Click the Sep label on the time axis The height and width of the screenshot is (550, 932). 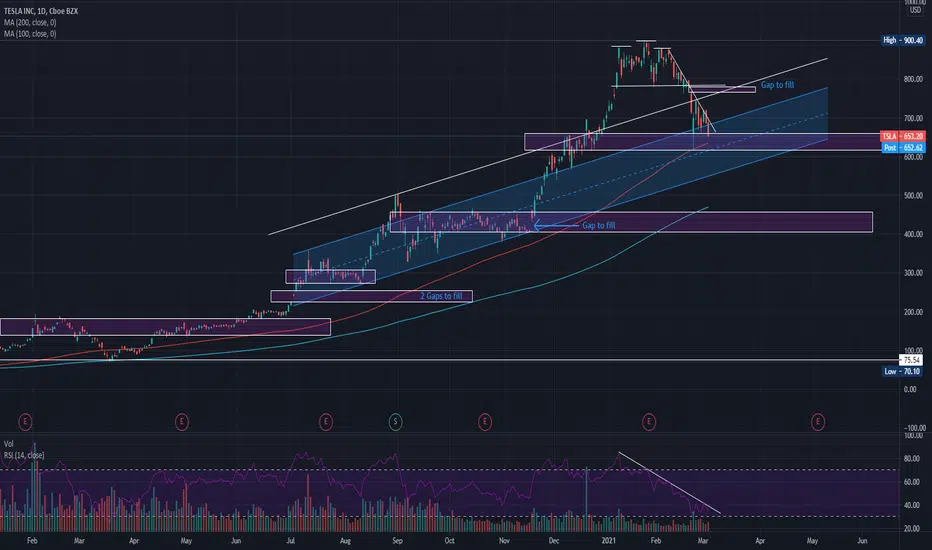pyautogui.click(x=397, y=540)
